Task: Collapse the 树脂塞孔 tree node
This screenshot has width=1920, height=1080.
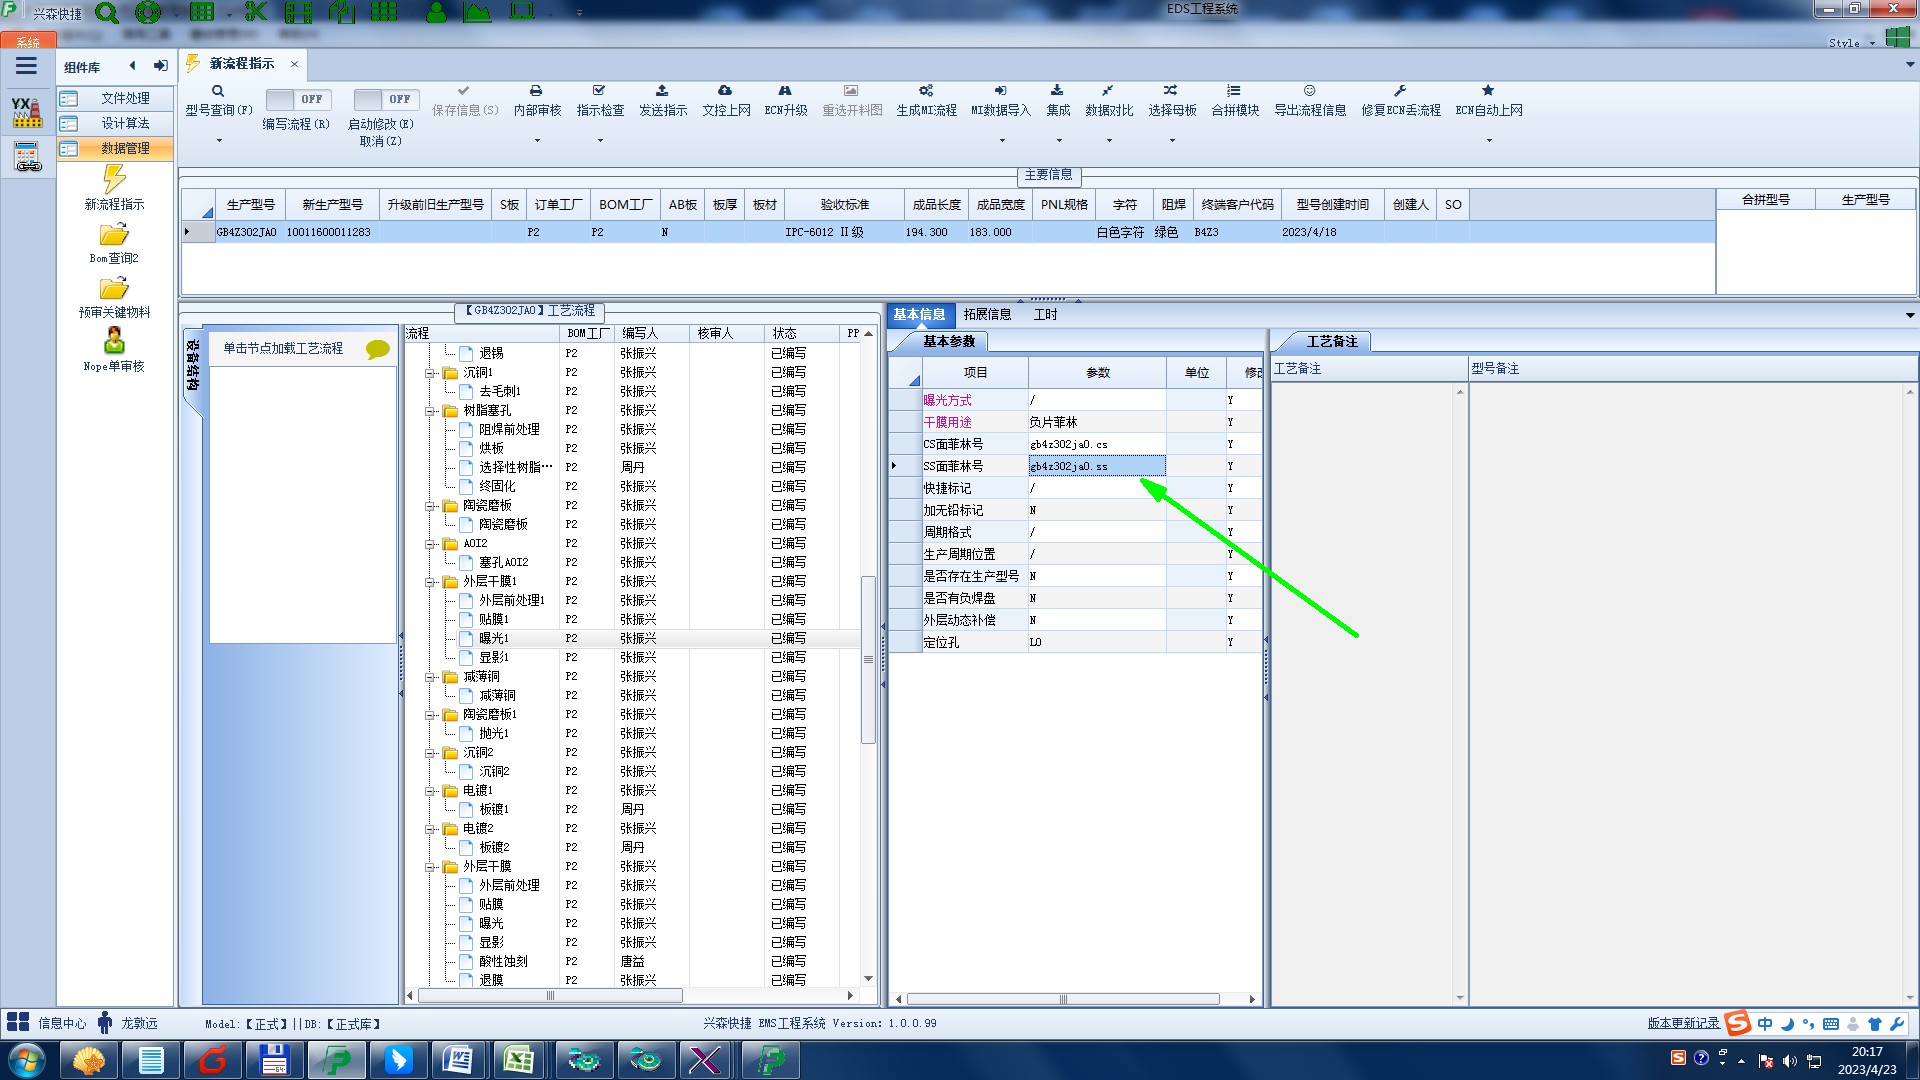Action: (431, 411)
